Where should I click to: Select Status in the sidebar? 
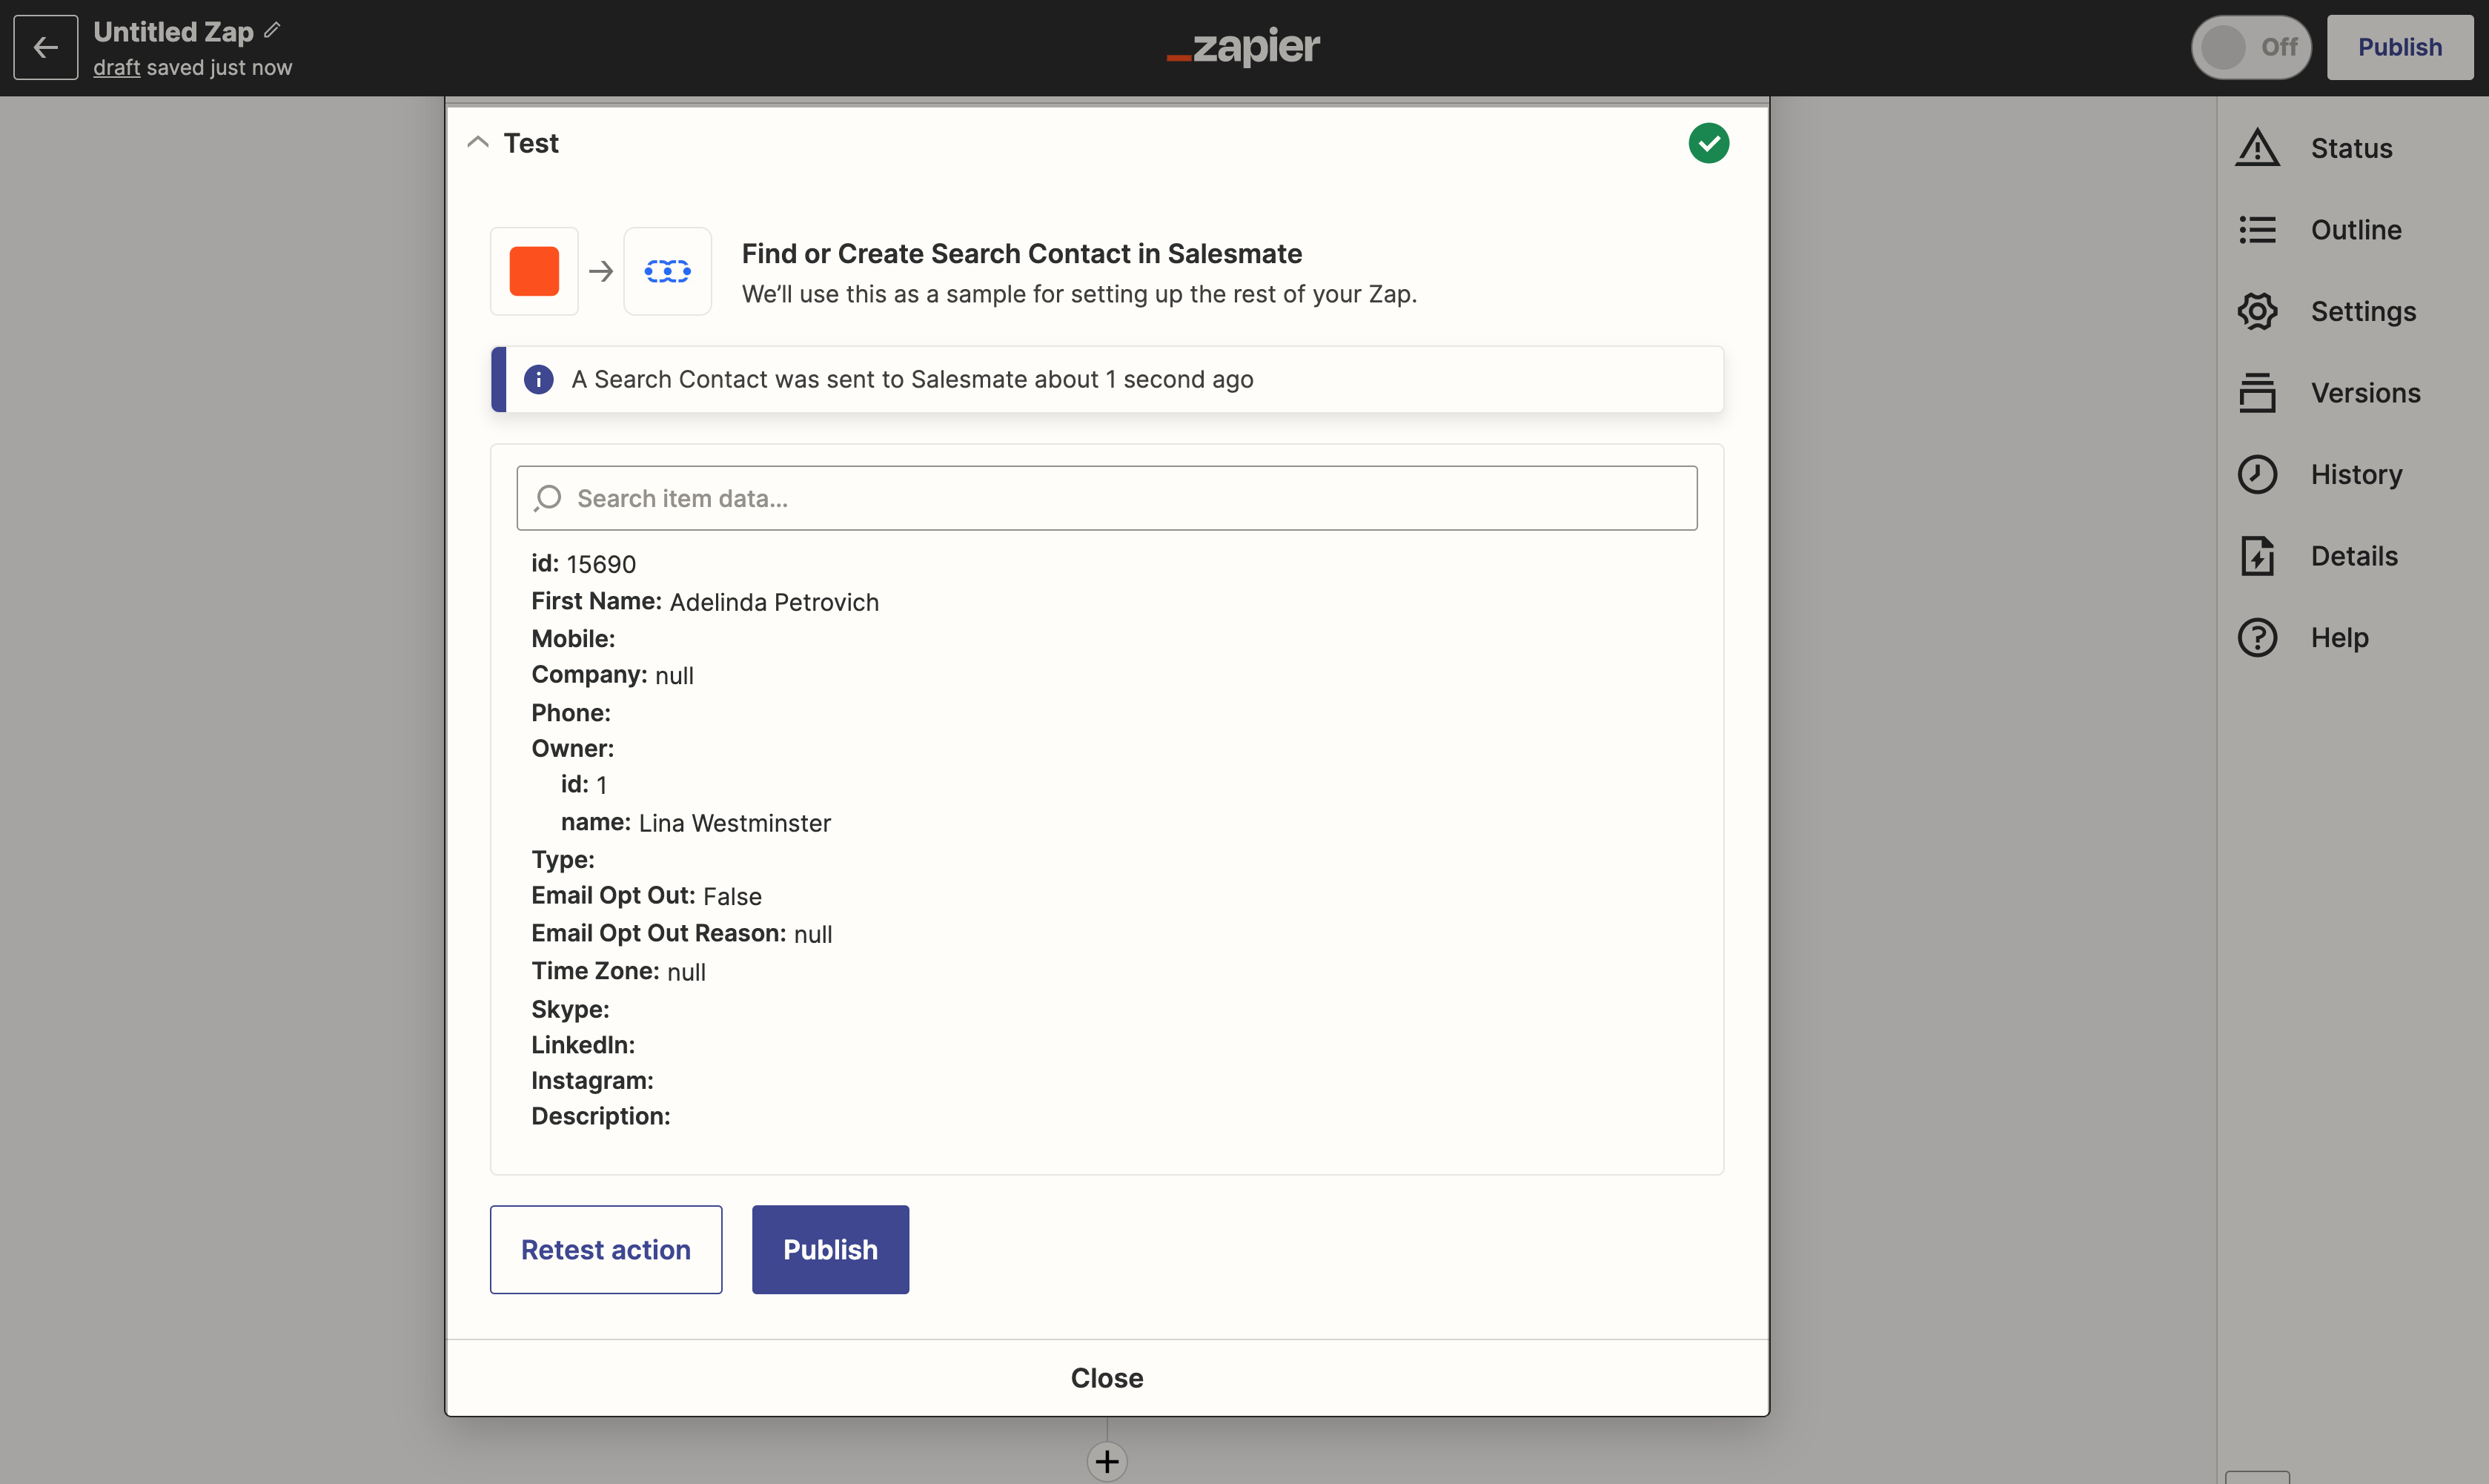(x=2351, y=148)
